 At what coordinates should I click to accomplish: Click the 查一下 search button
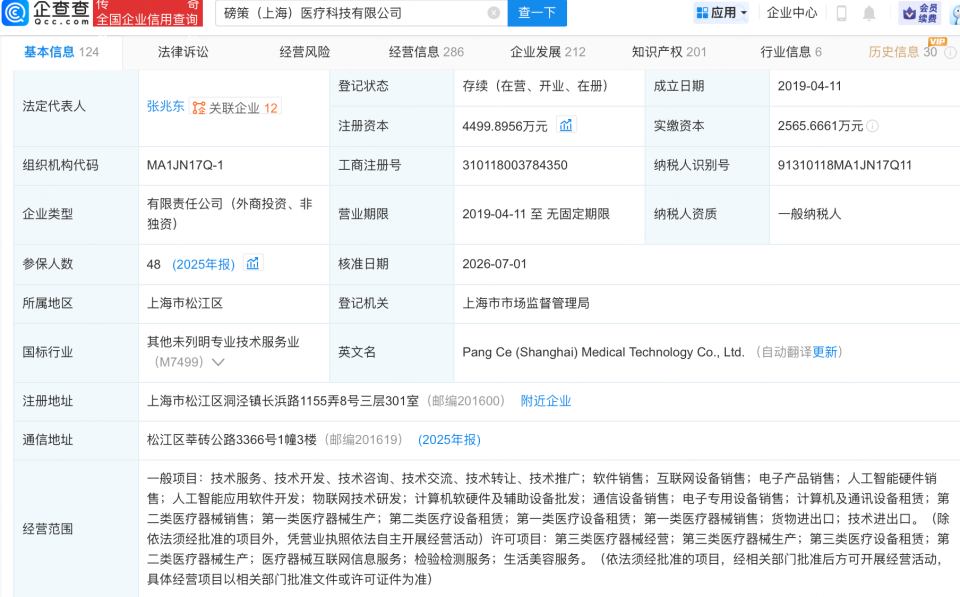click(x=537, y=13)
